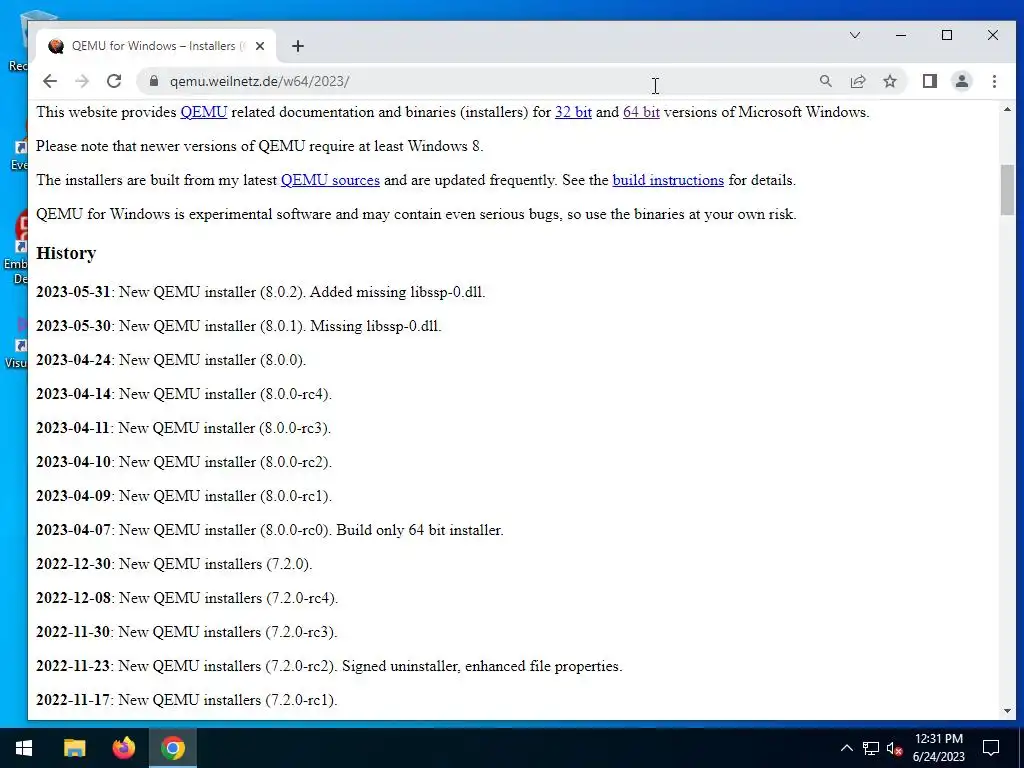Bookmark this page with the star icon

889,81
